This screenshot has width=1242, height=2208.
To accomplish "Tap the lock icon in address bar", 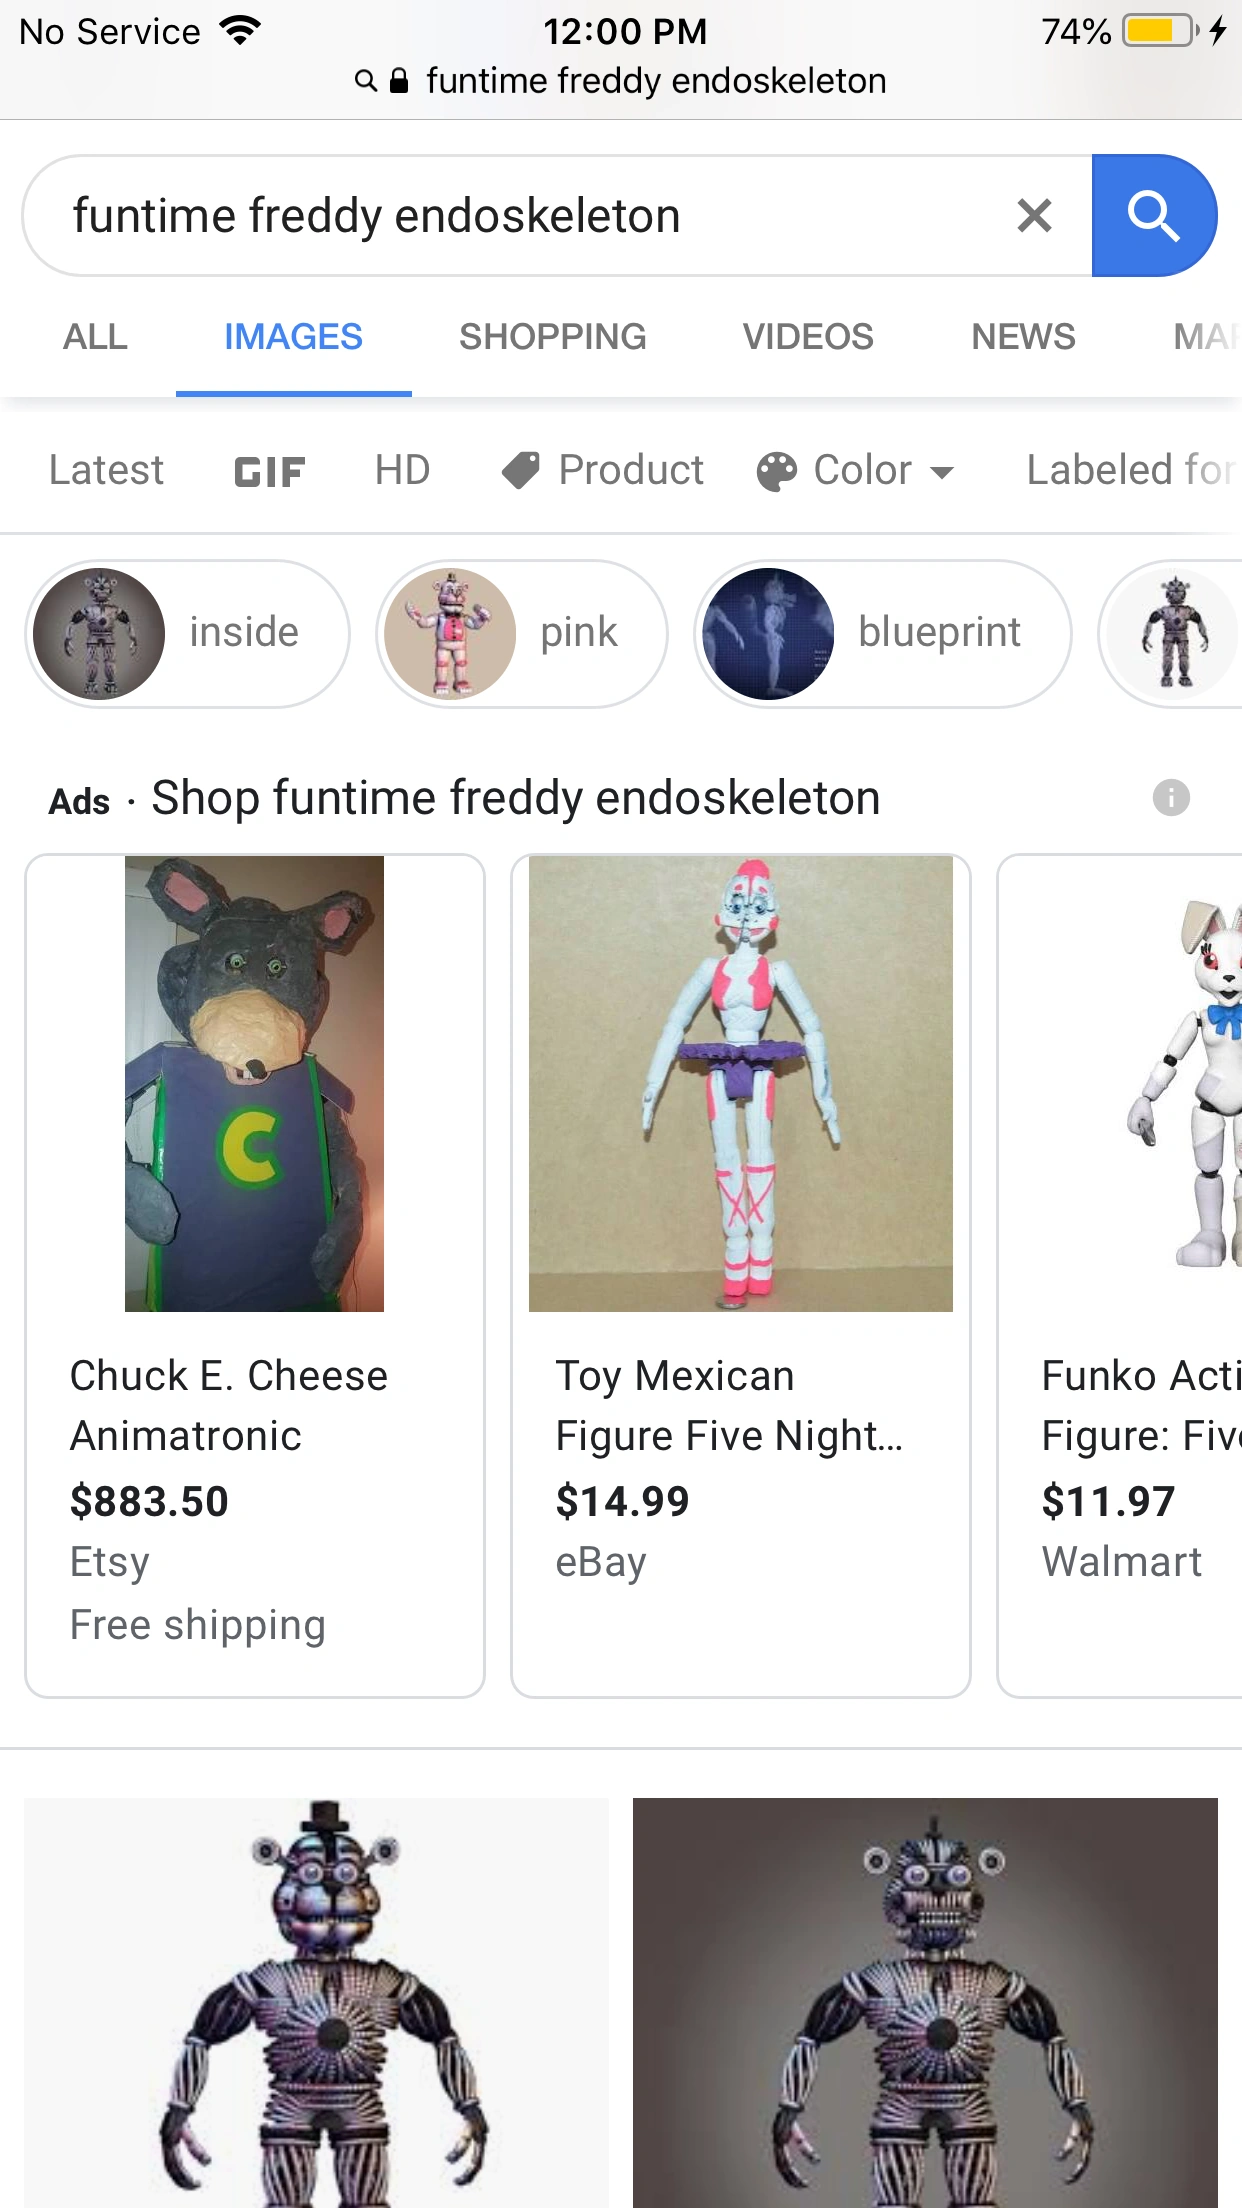I will pyautogui.click(x=399, y=81).
